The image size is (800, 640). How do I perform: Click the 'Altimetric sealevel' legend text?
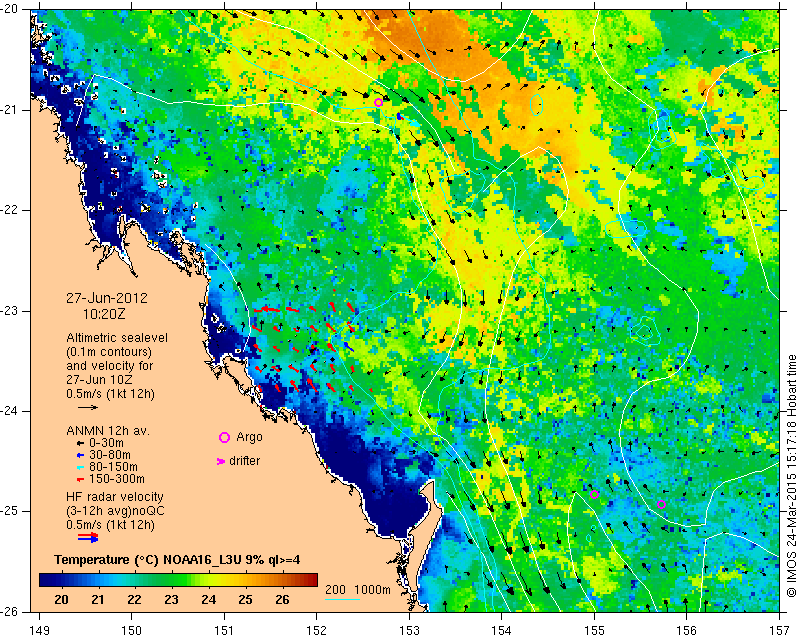pos(117,338)
